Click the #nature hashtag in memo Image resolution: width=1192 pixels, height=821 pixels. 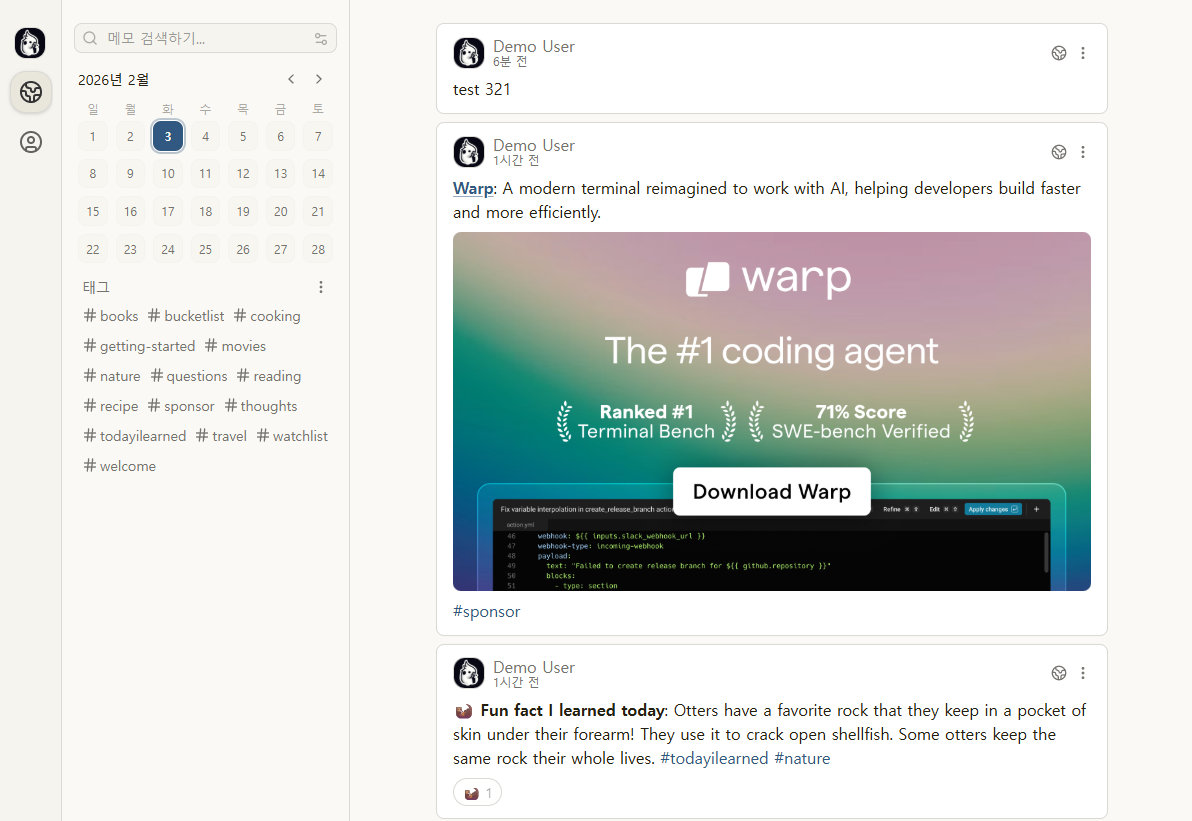tap(802, 759)
